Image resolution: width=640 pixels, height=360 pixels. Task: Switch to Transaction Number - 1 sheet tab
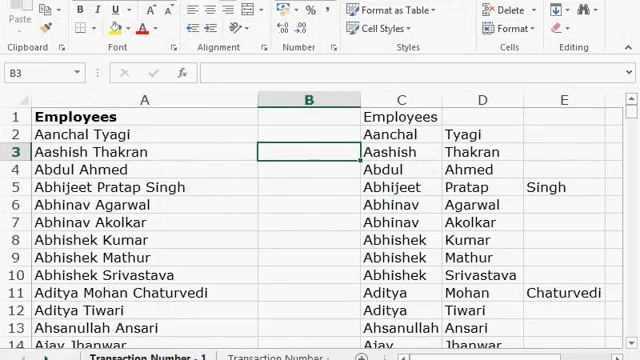pyautogui.click(x=148, y=357)
